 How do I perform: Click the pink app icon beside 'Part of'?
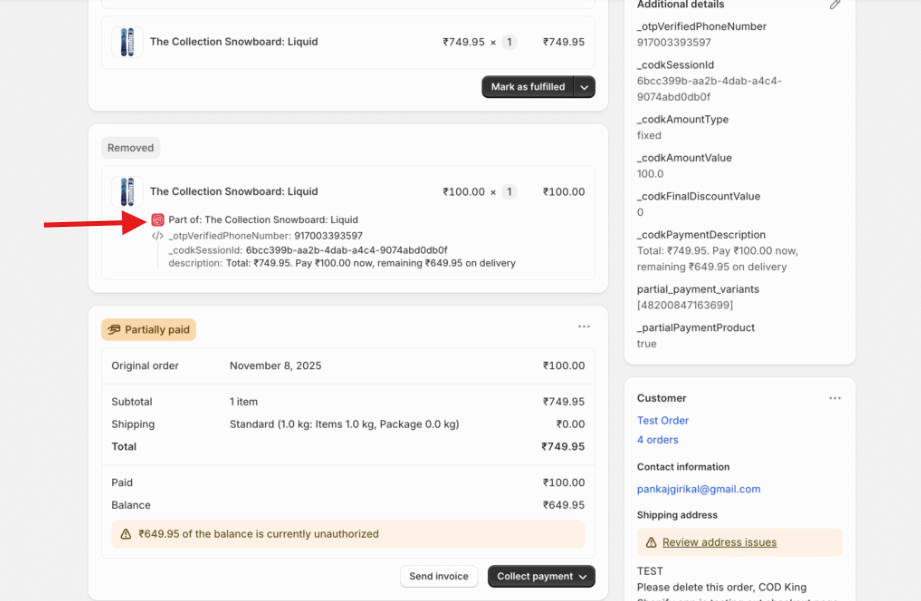pyautogui.click(x=158, y=220)
